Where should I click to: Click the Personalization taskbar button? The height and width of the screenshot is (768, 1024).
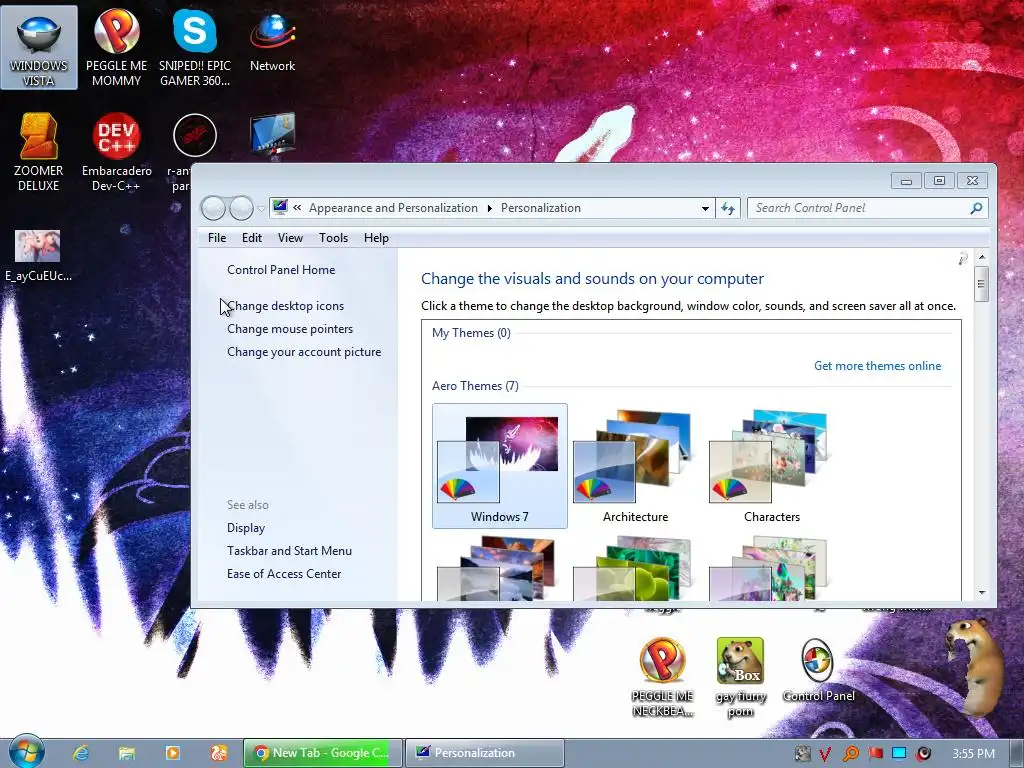[x=485, y=753]
